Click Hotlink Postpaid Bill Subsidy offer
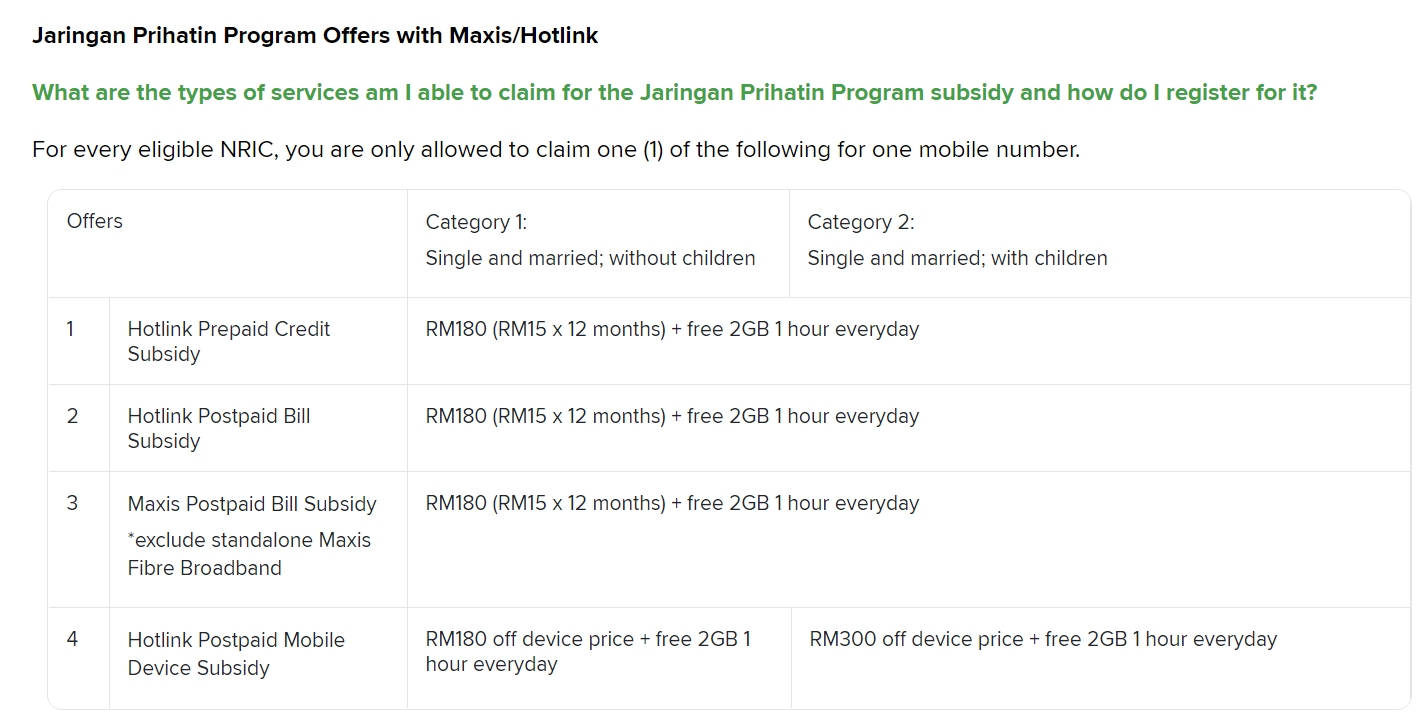 tap(219, 428)
